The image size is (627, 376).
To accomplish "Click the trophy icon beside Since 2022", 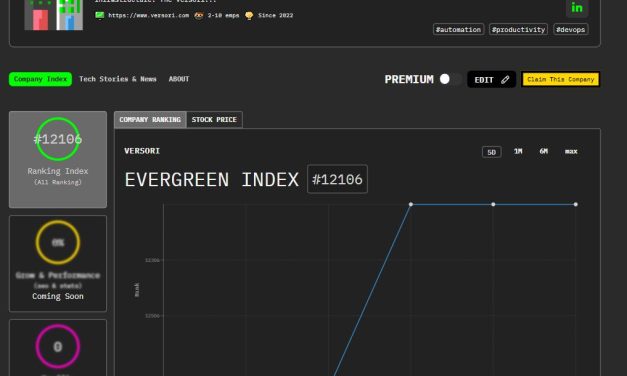I will click(249, 16).
